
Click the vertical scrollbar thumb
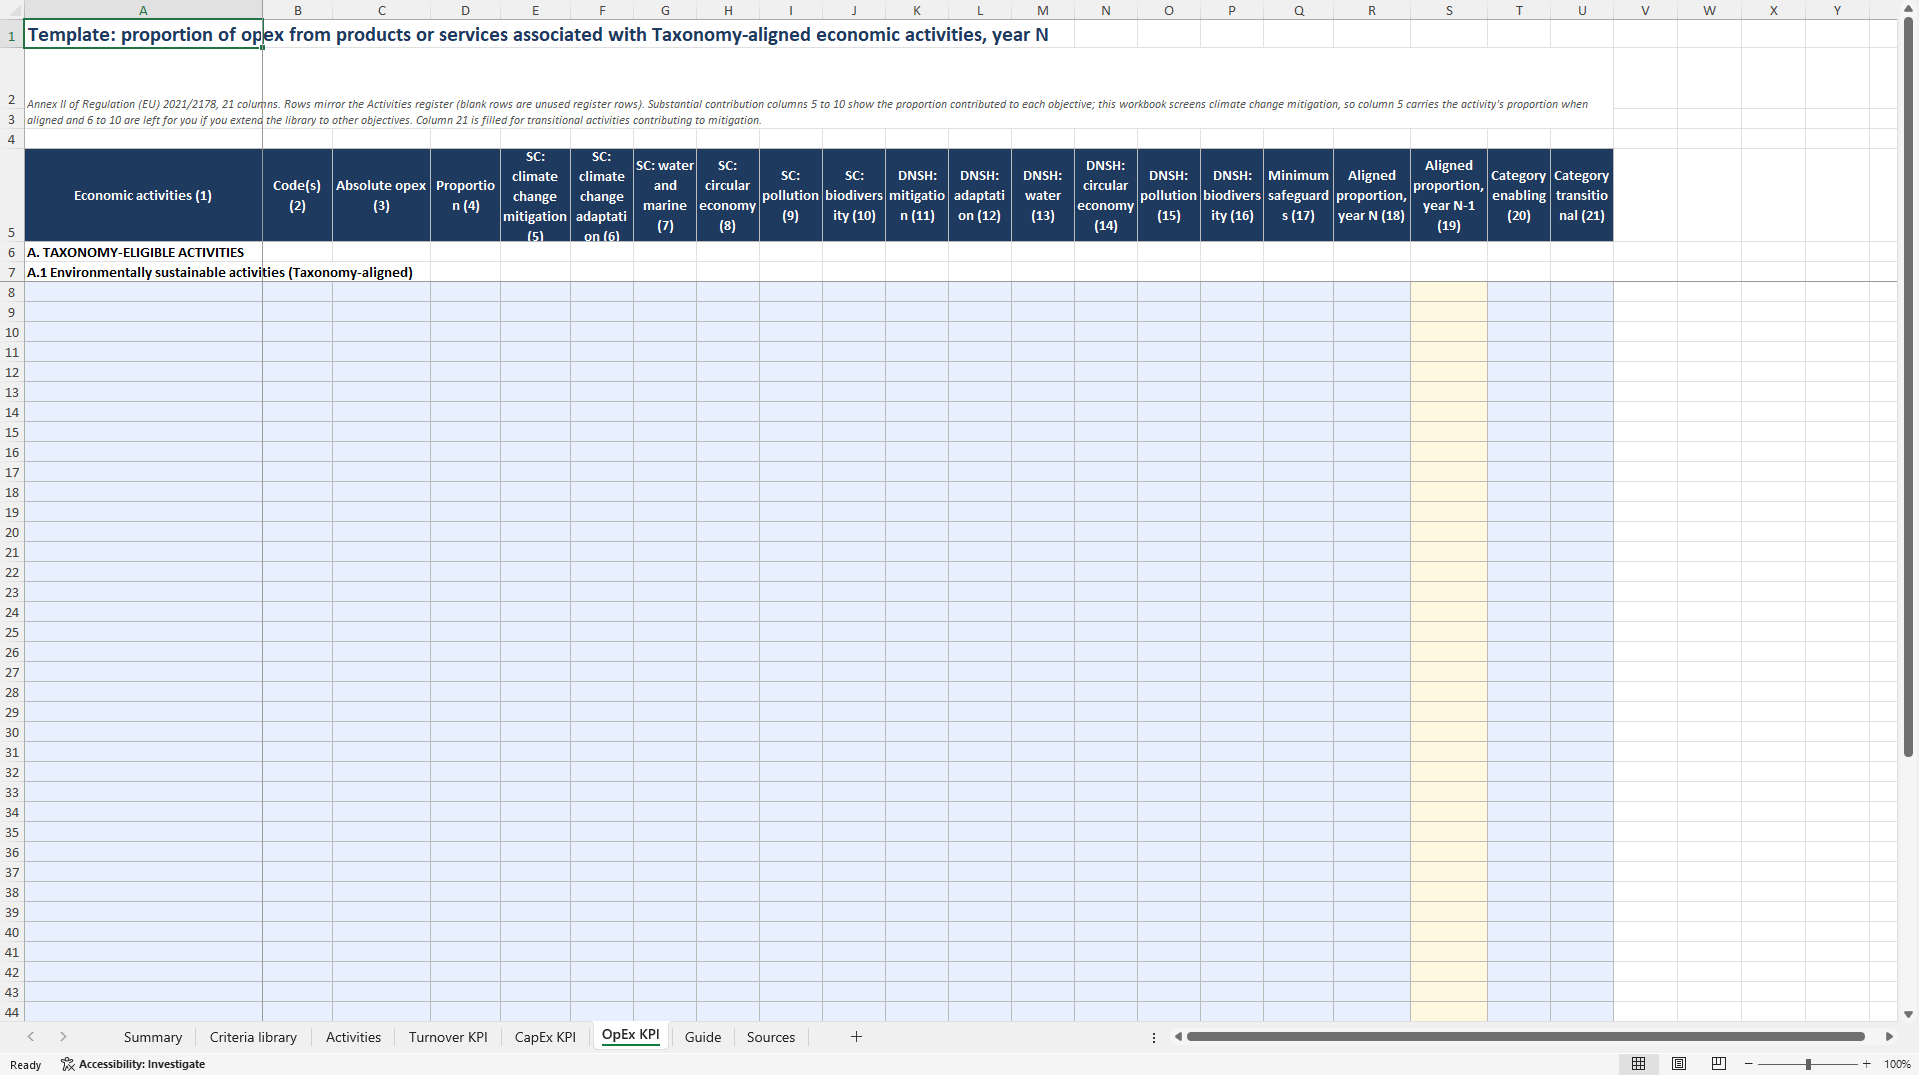point(1908,388)
